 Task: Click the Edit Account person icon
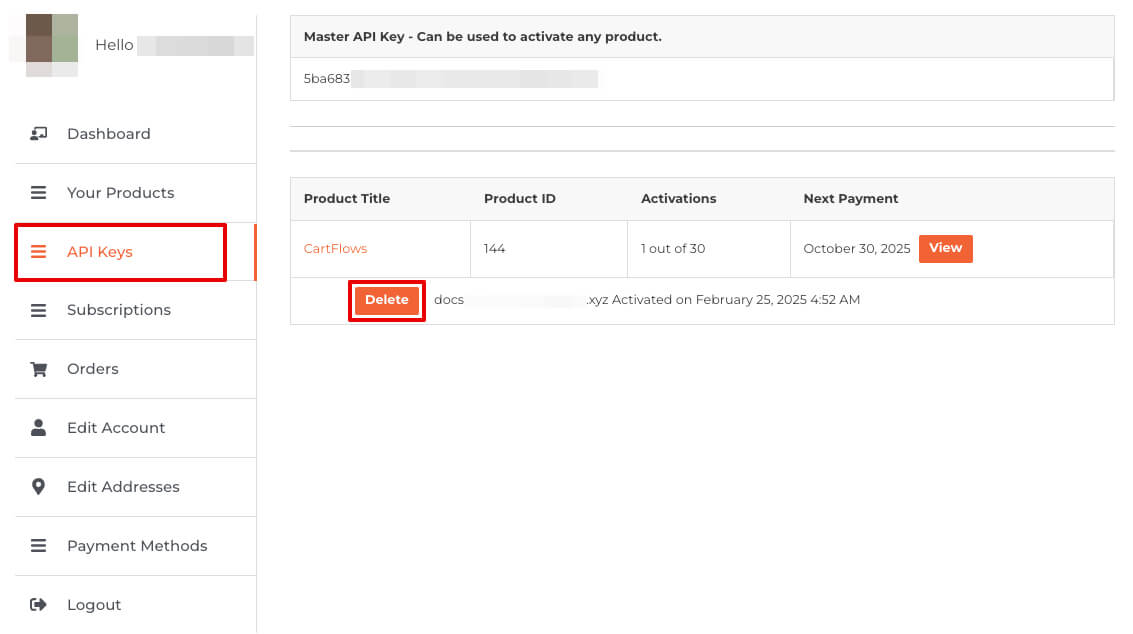39,428
